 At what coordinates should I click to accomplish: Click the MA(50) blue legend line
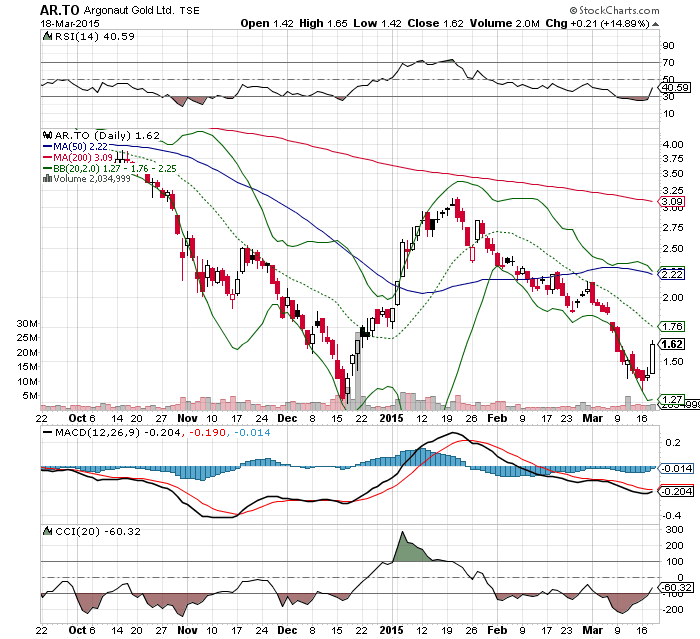tap(47, 146)
